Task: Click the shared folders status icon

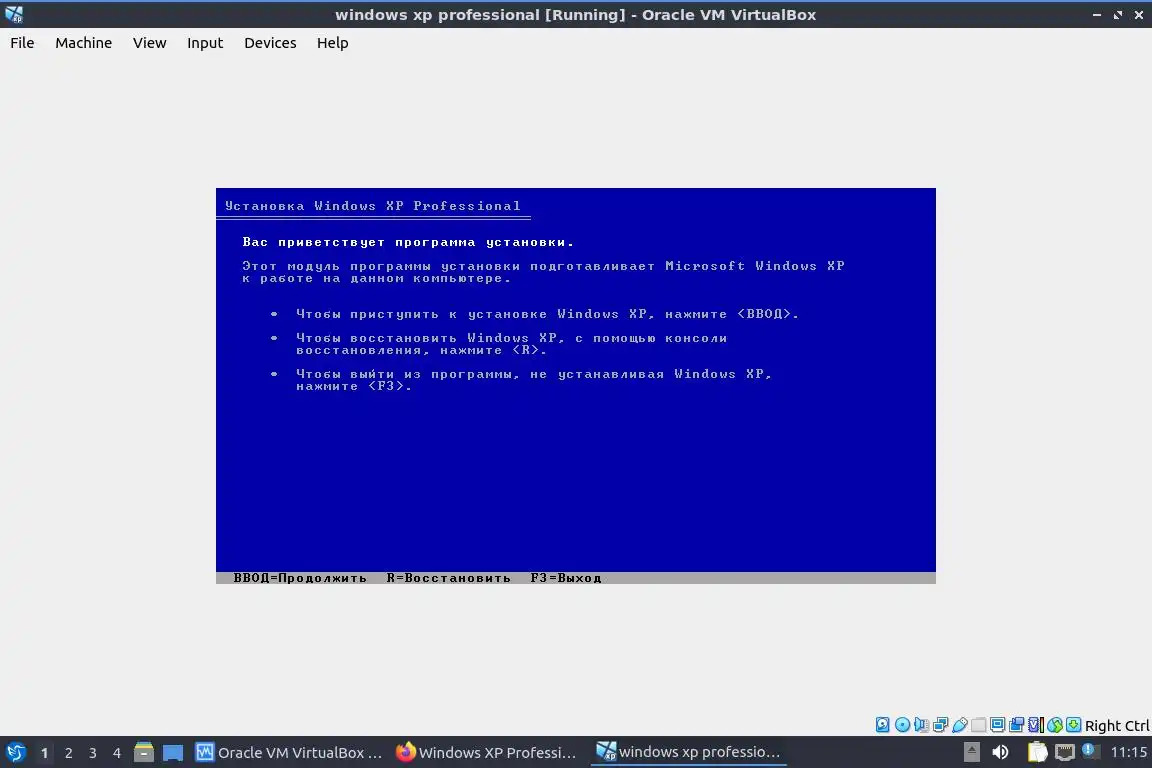Action: [979, 725]
